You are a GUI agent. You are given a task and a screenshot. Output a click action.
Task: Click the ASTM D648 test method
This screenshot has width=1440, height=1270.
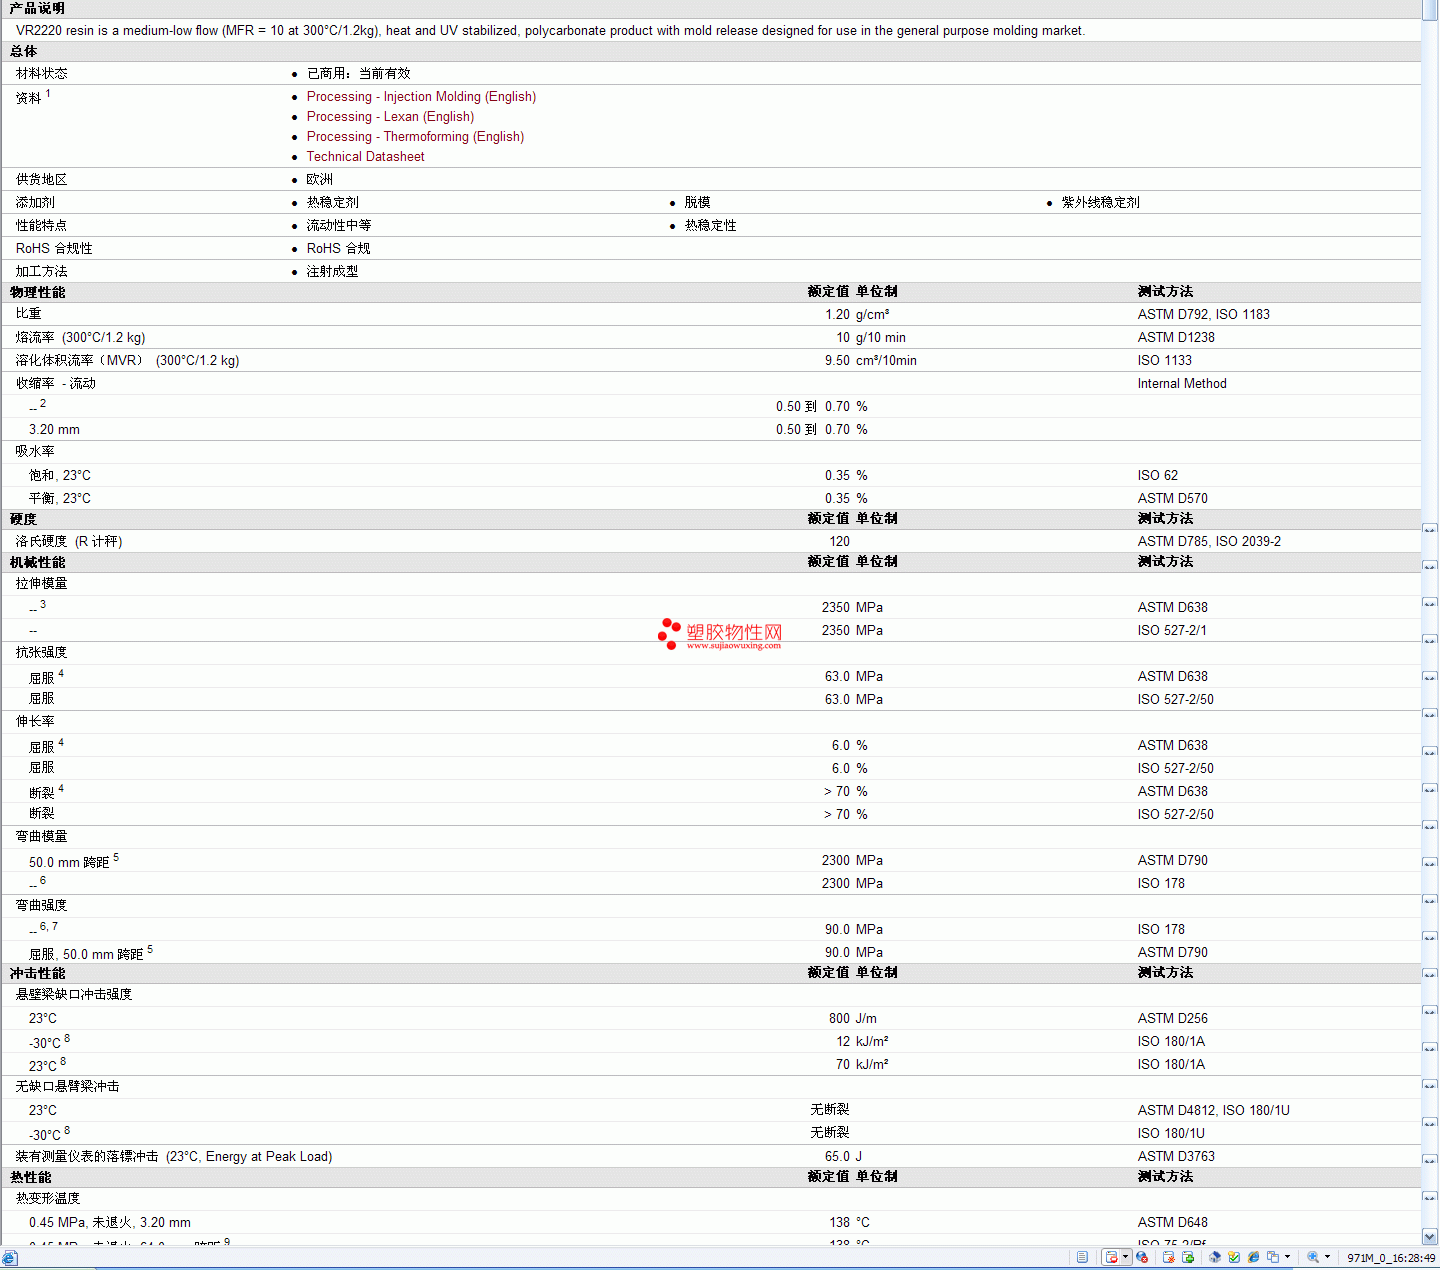[x=1172, y=1223]
